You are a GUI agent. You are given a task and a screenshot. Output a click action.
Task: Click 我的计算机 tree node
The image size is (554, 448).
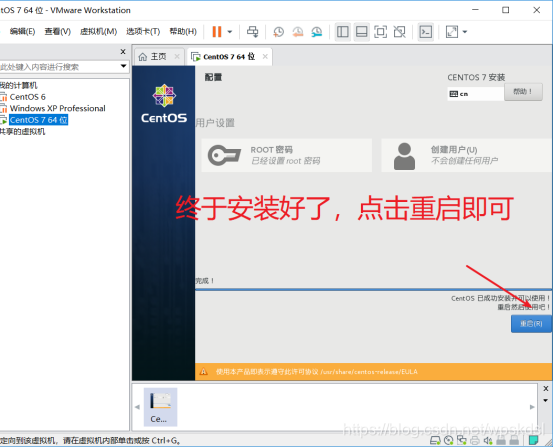click(x=18, y=85)
